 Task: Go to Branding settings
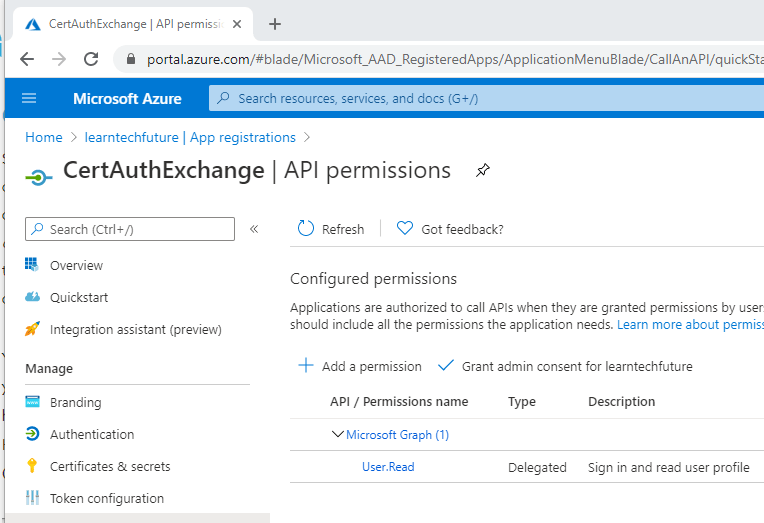point(75,402)
